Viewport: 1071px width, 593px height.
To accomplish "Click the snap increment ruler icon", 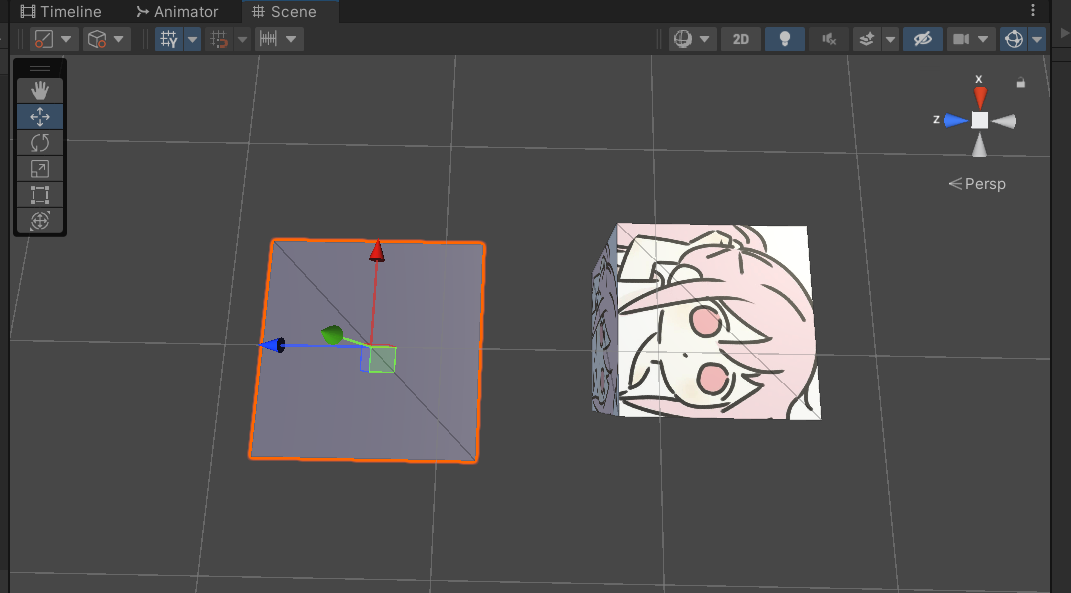I will pyautogui.click(x=268, y=39).
